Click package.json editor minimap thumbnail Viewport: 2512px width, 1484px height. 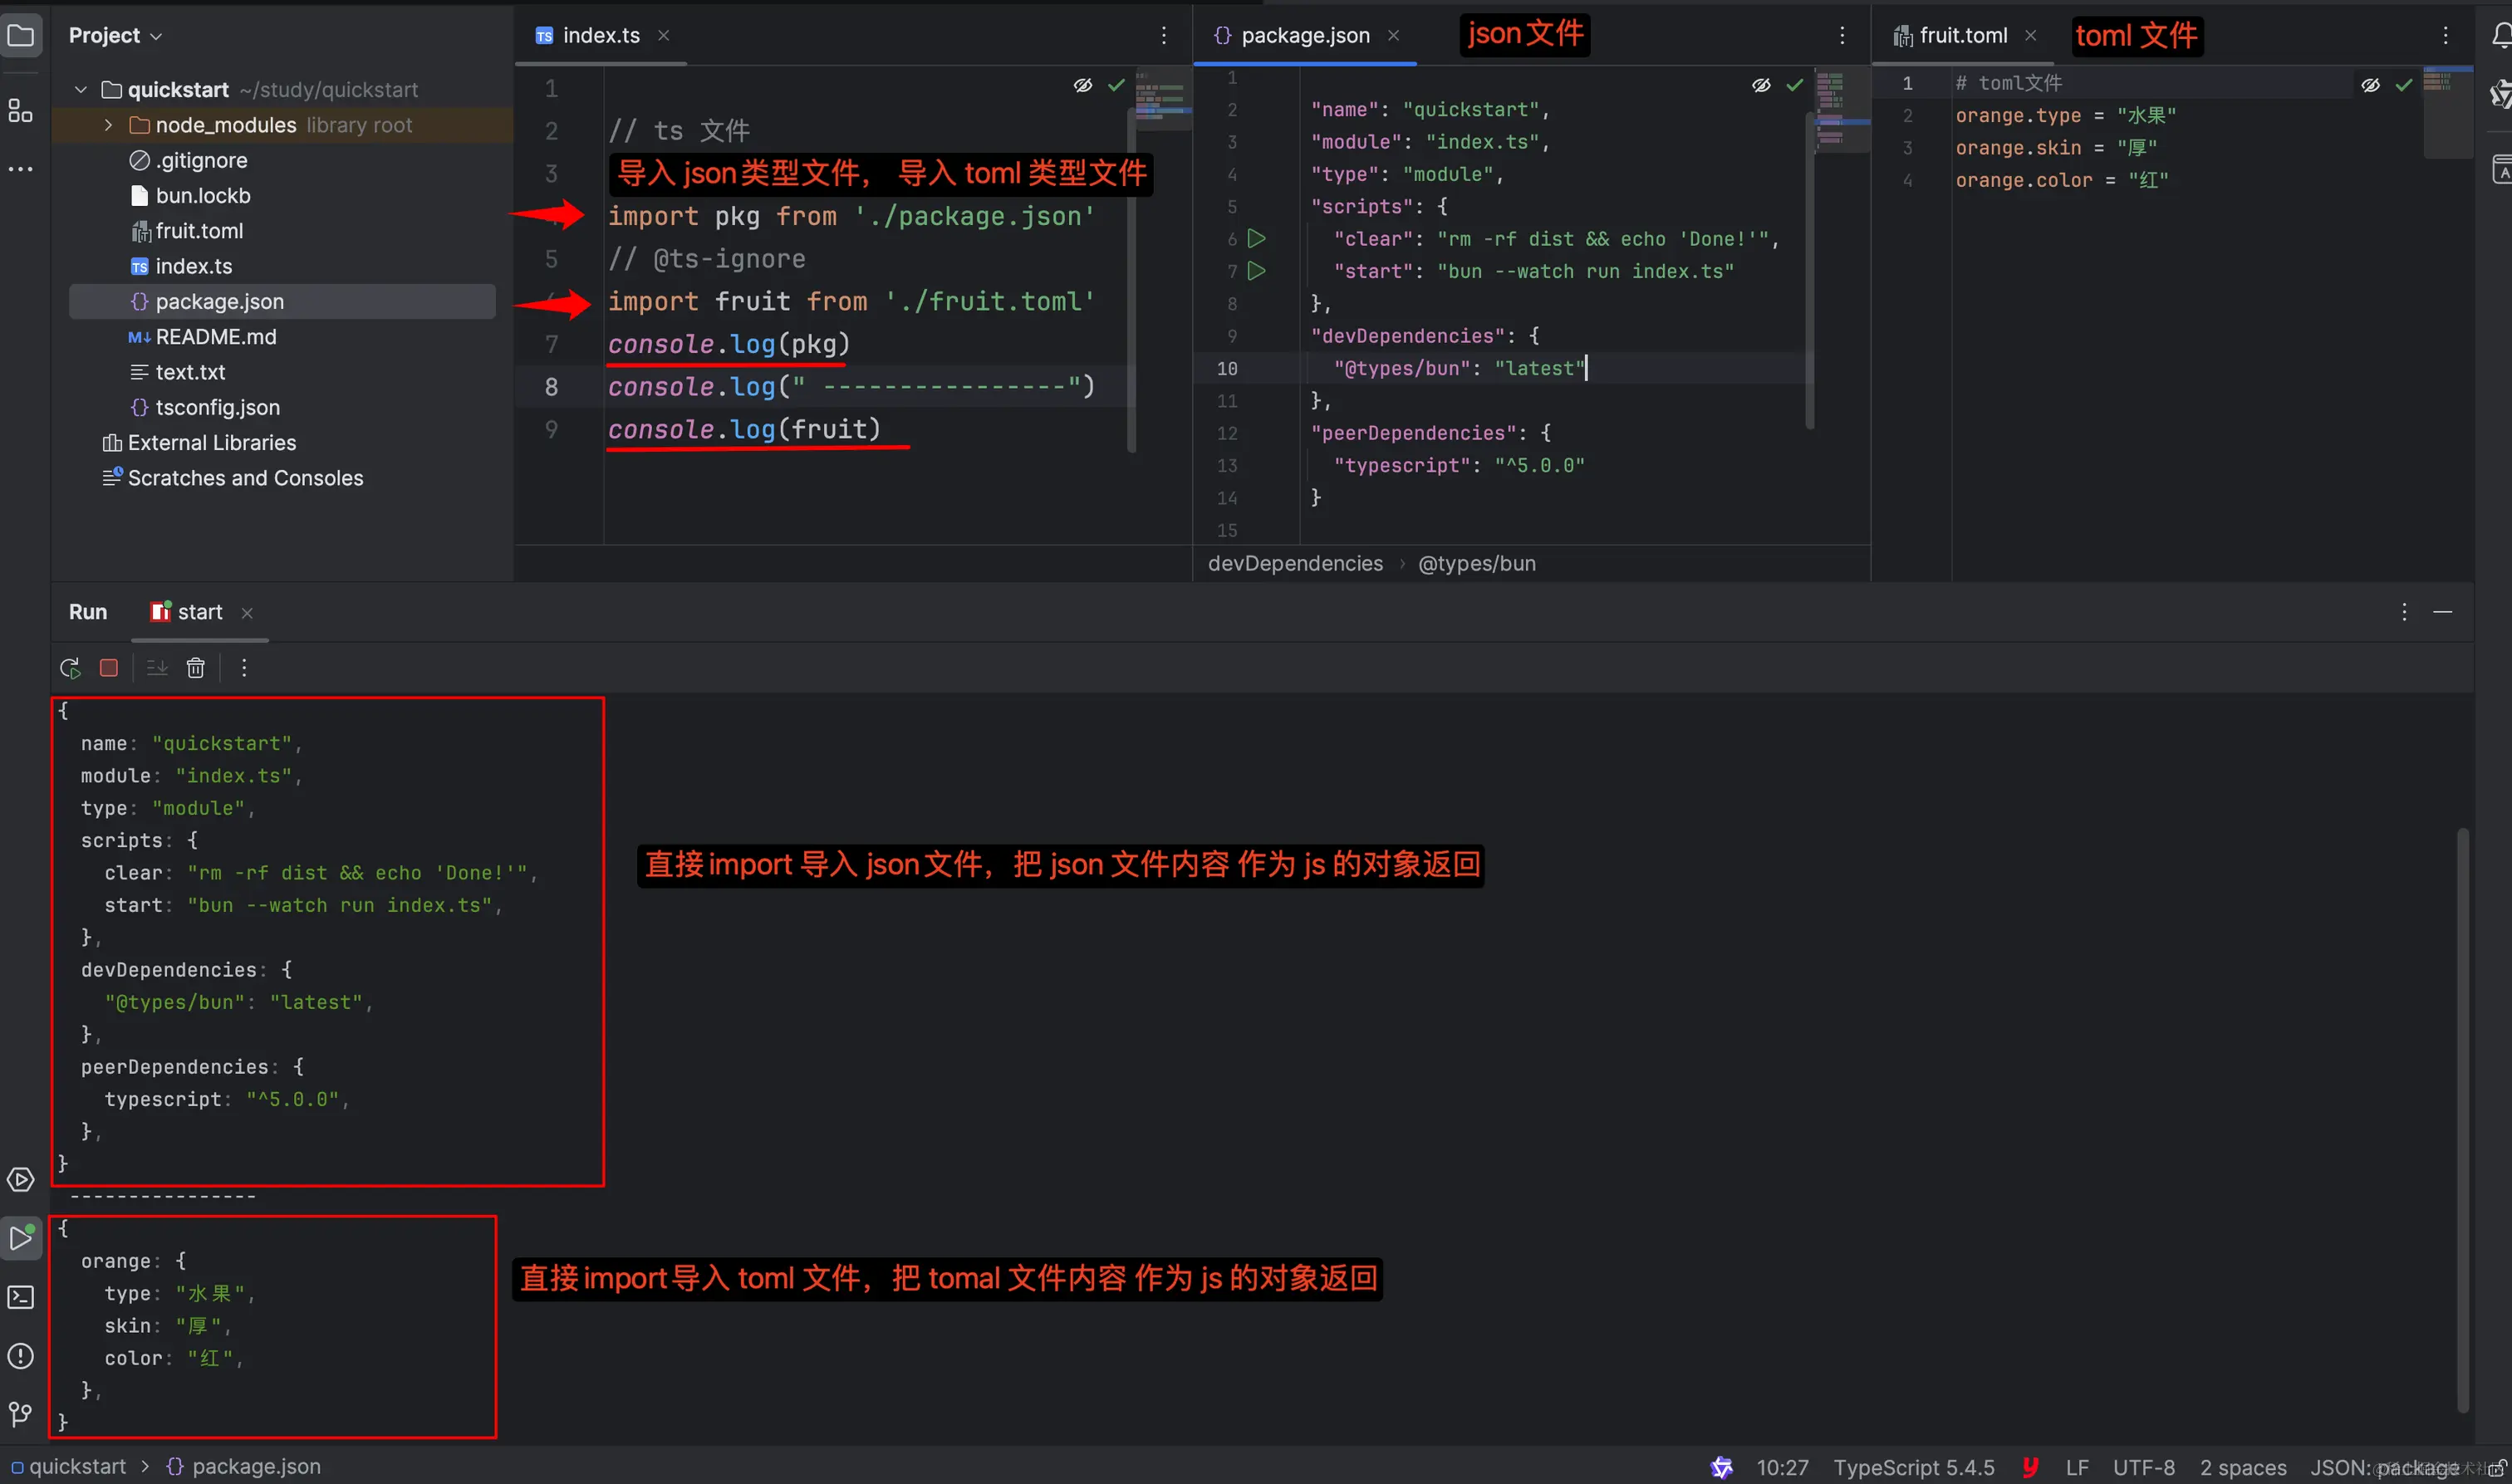1843,111
